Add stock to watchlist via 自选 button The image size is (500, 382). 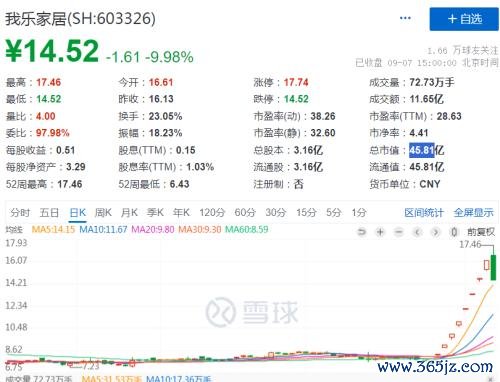click(464, 19)
